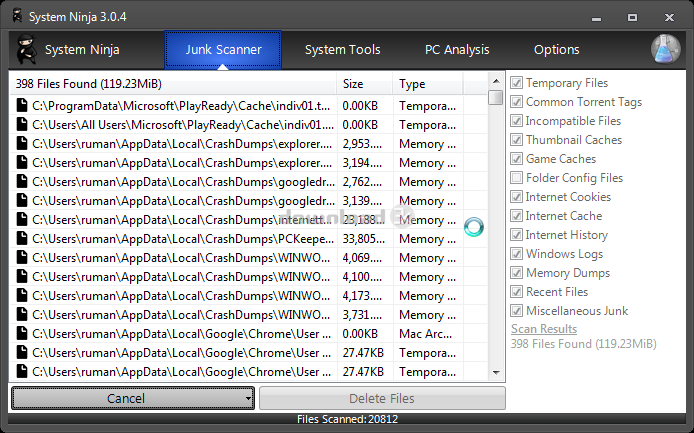Click file icon of All Users PlayReady row
Screen dimensions: 694x433
click(22, 125)
